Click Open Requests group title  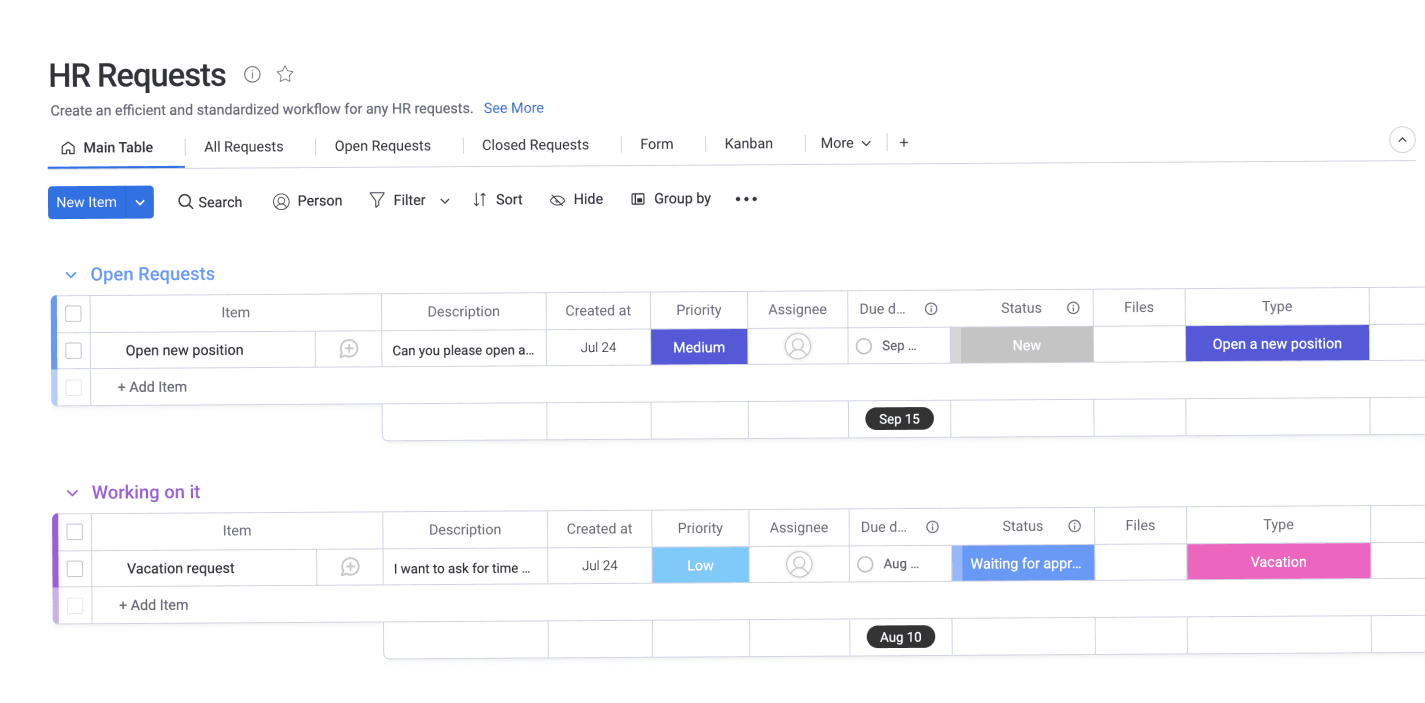153,274
